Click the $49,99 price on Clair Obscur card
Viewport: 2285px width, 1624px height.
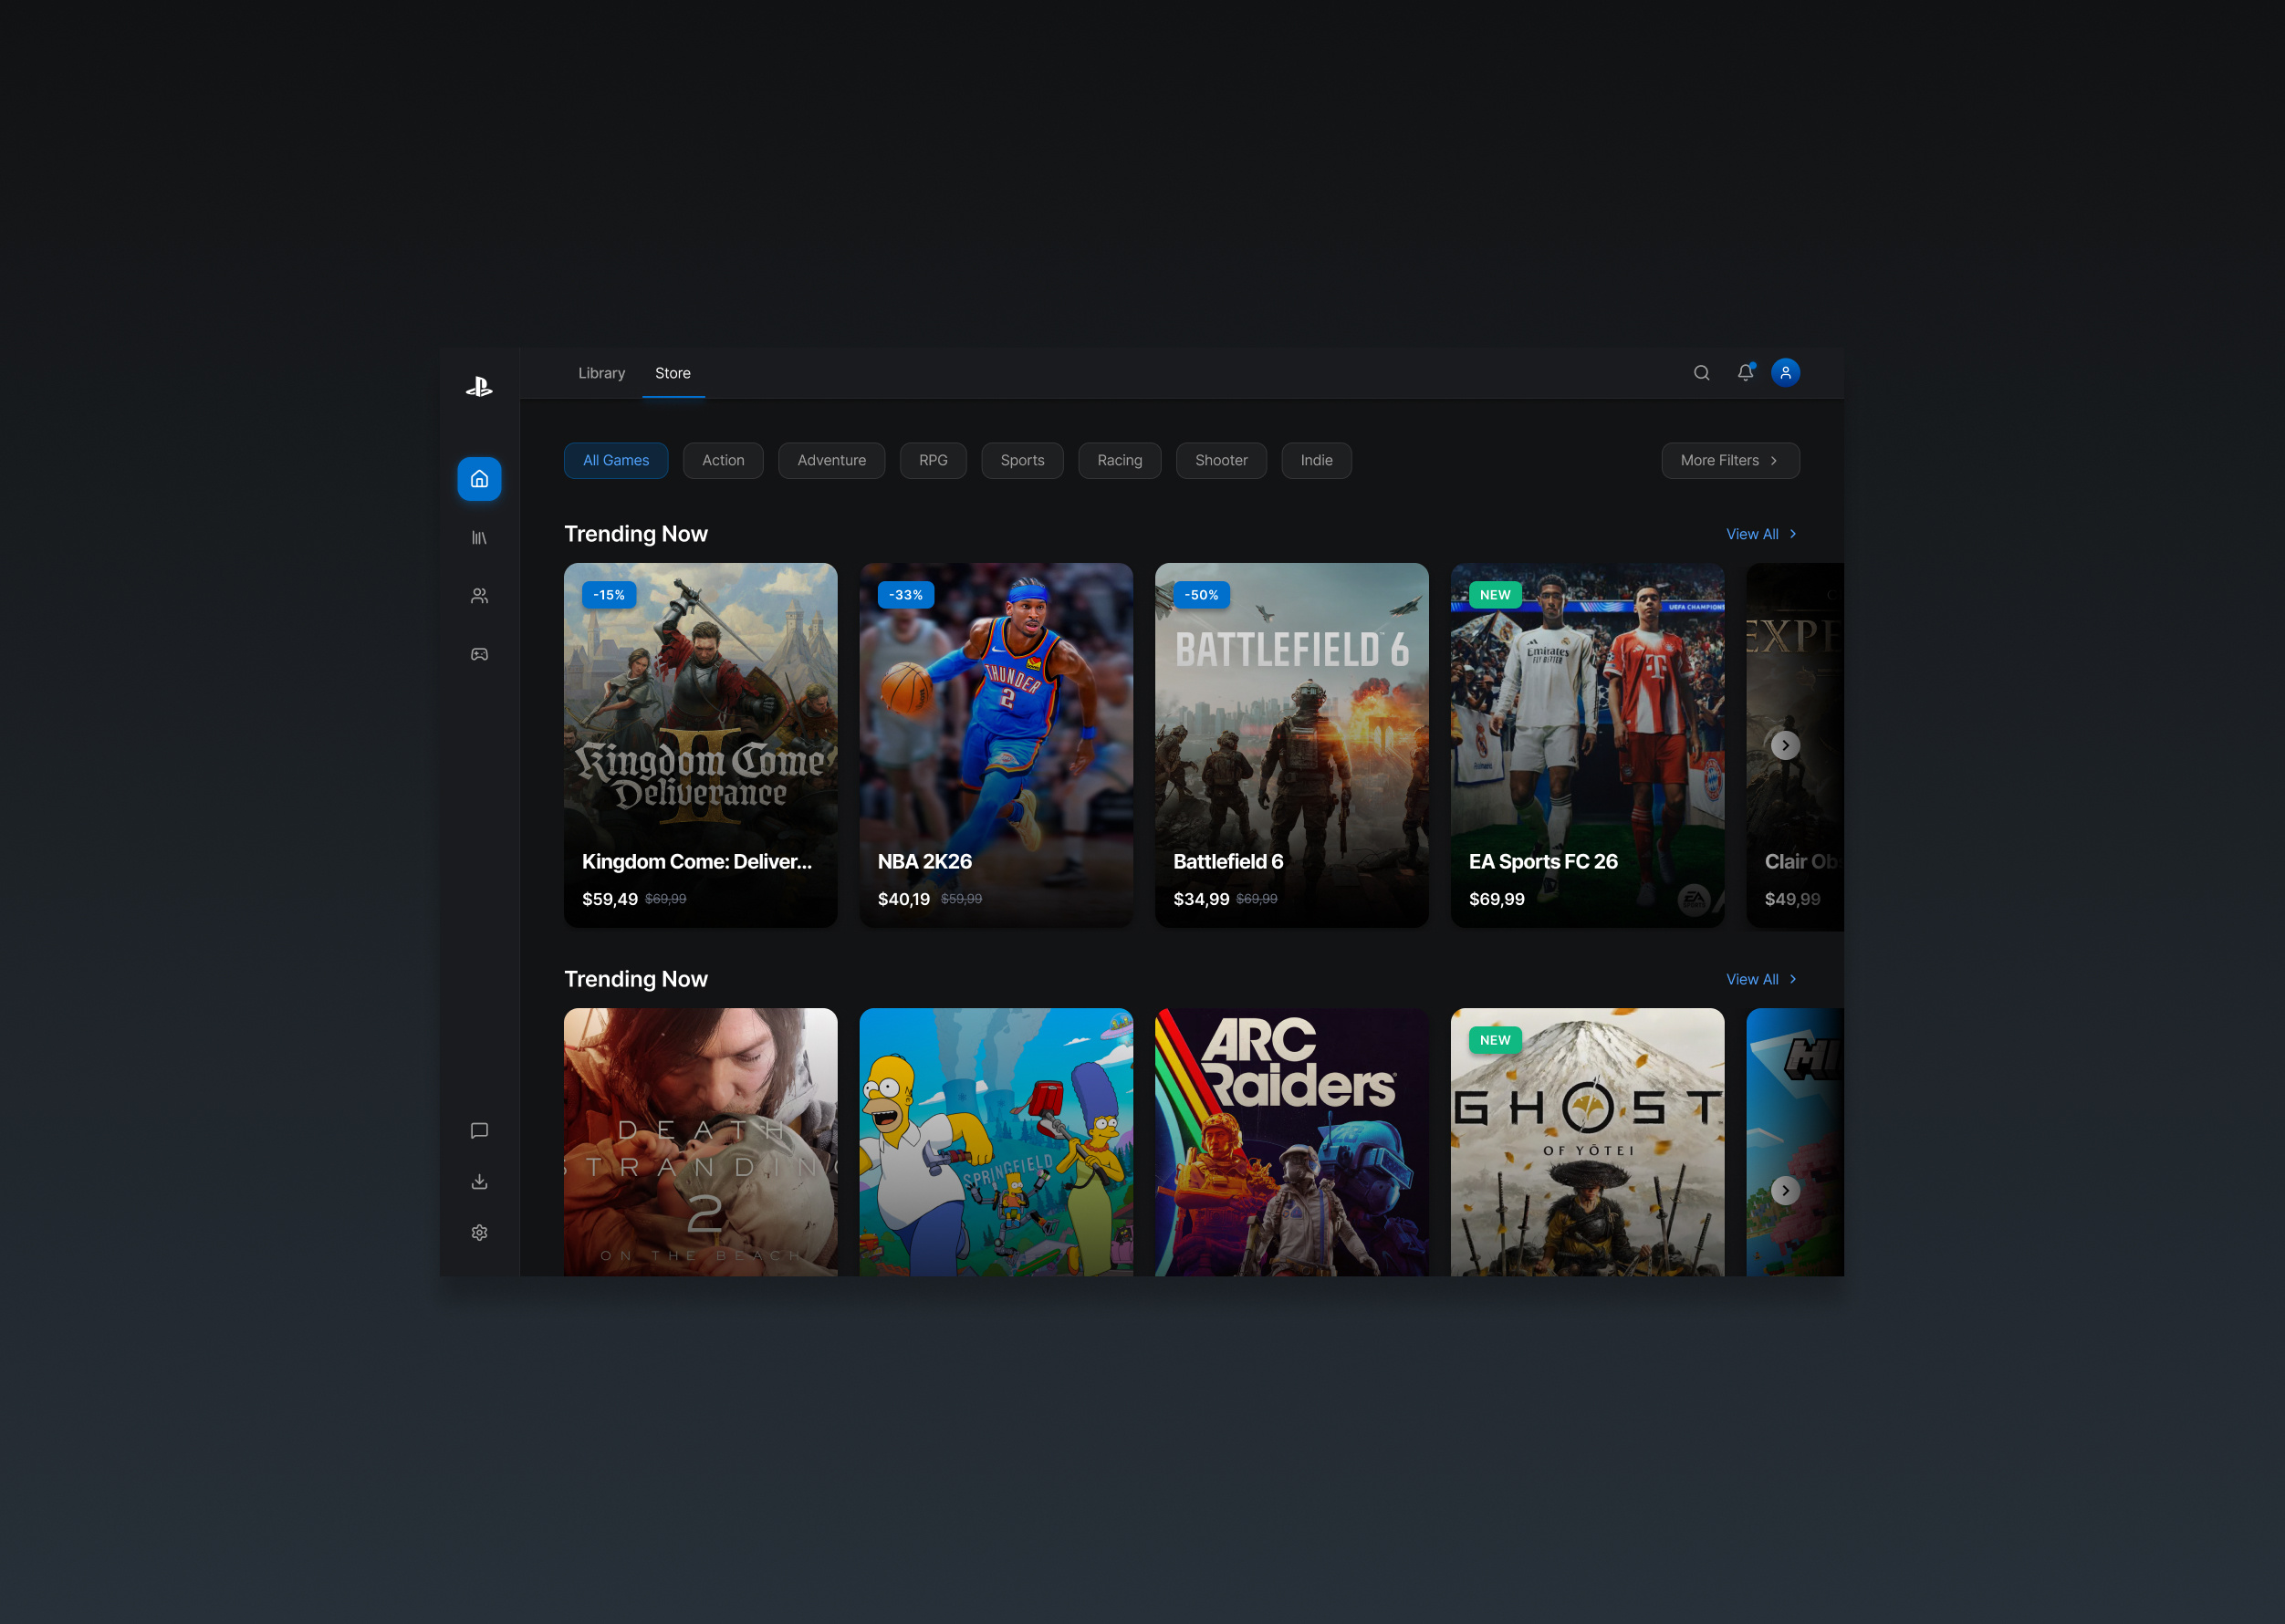(x=1792, y=900)
